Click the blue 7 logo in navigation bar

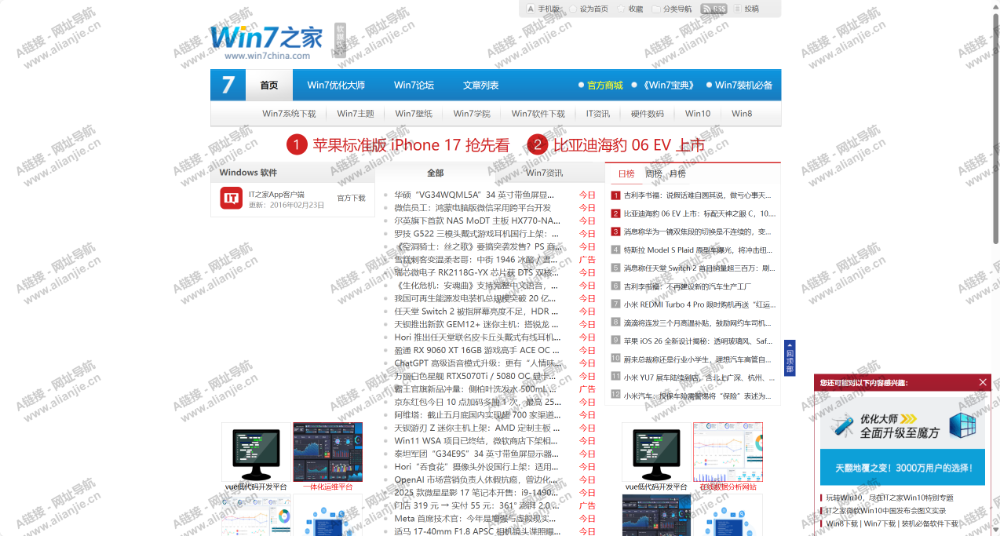(x=228, y=85)
